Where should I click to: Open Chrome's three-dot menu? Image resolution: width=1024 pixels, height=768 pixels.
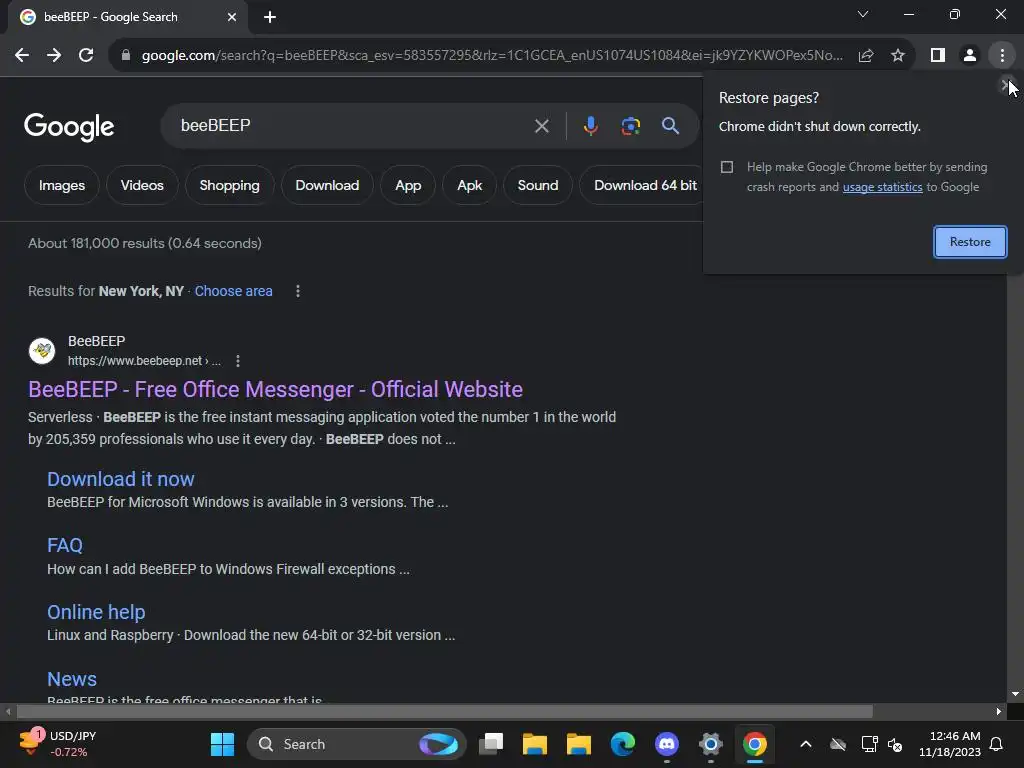click(1002, 56)
